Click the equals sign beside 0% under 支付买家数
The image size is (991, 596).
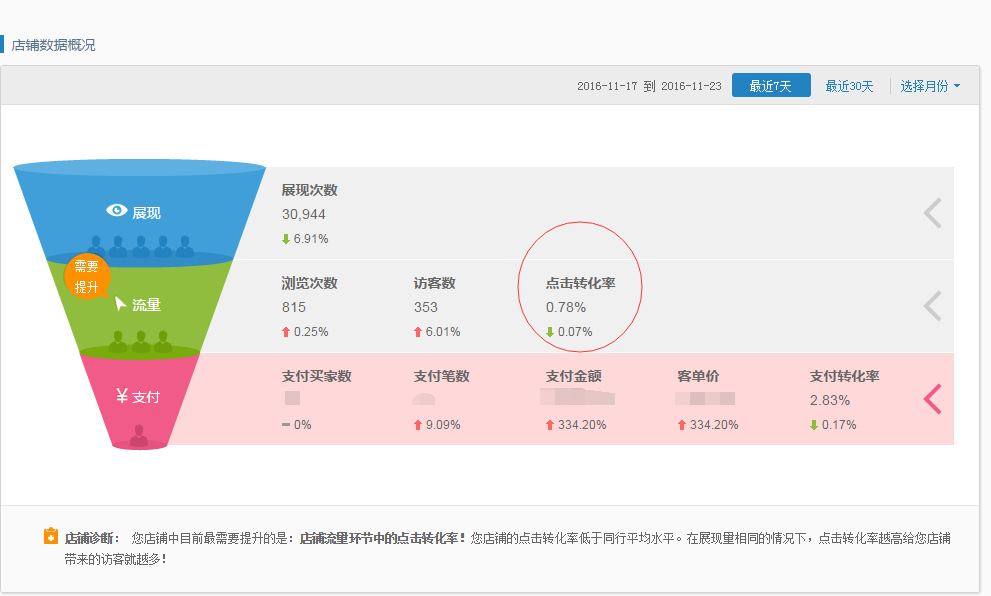coord(286,424)
